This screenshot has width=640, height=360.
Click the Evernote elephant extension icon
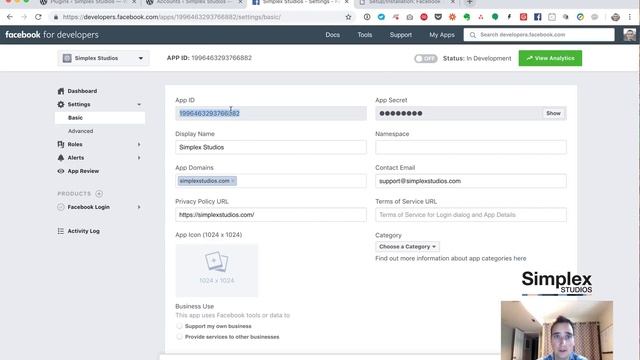467,17
